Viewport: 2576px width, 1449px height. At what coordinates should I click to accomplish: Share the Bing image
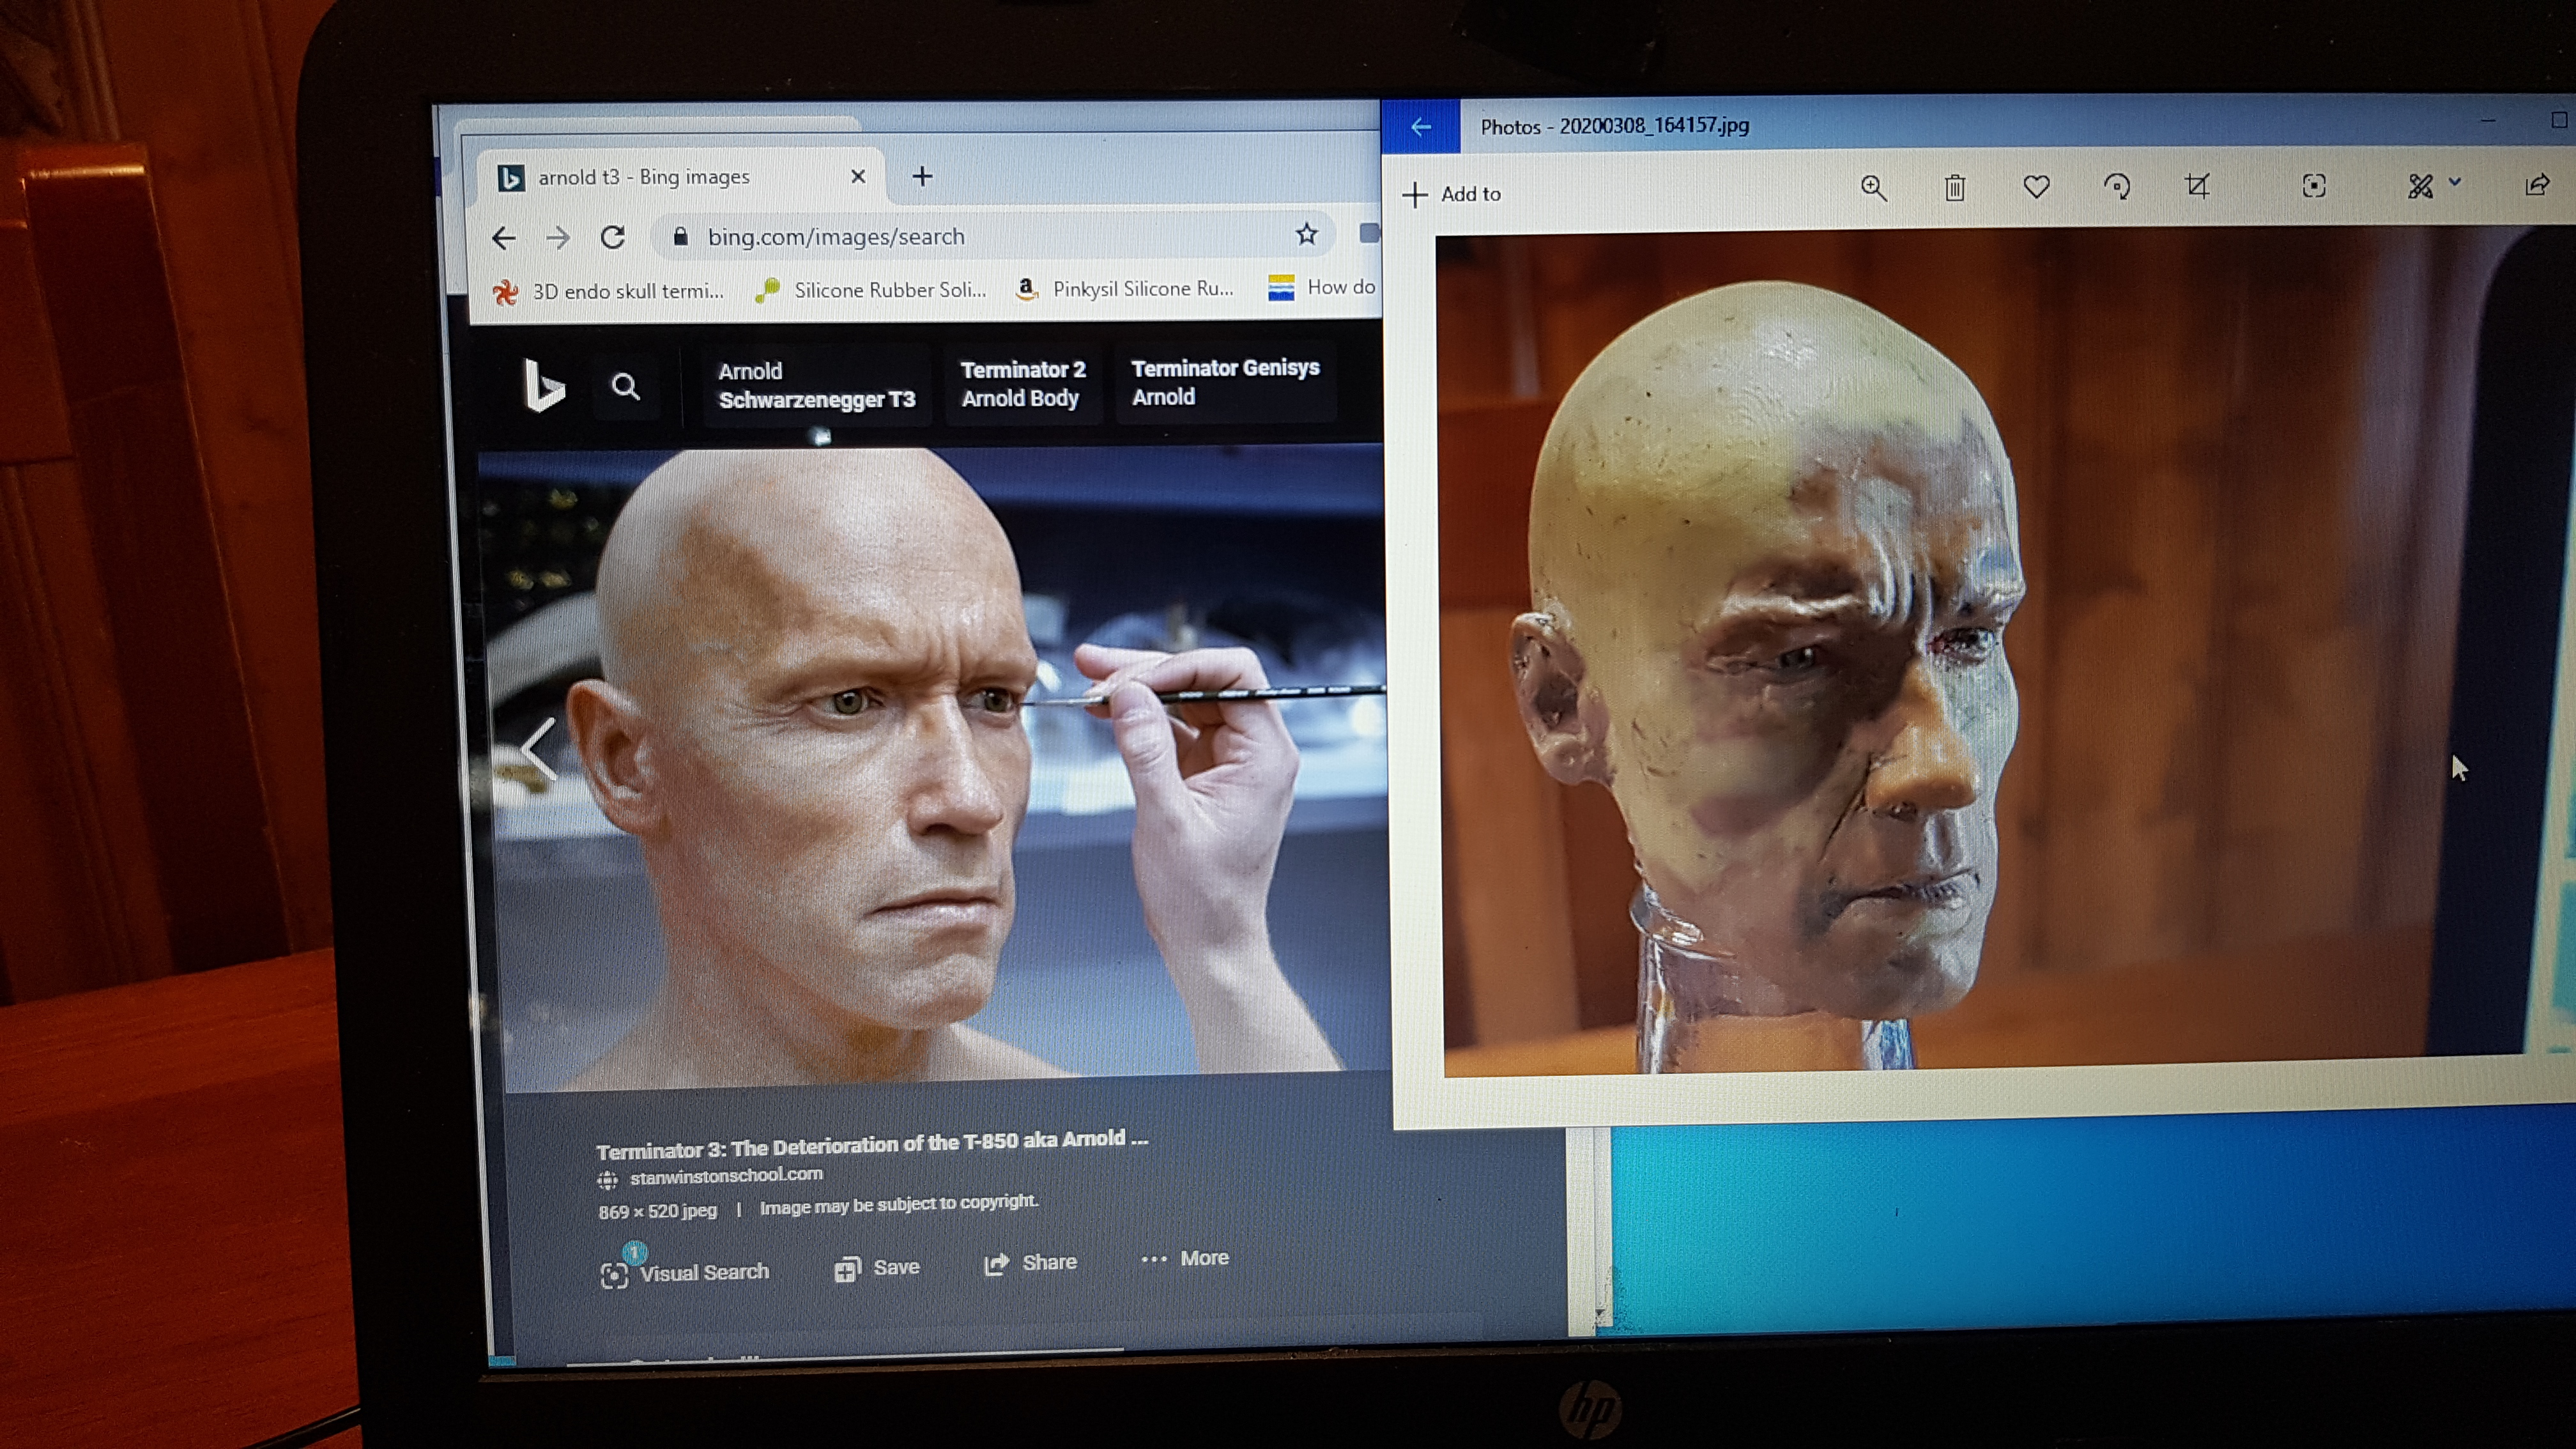[x=1030, y=1263]
